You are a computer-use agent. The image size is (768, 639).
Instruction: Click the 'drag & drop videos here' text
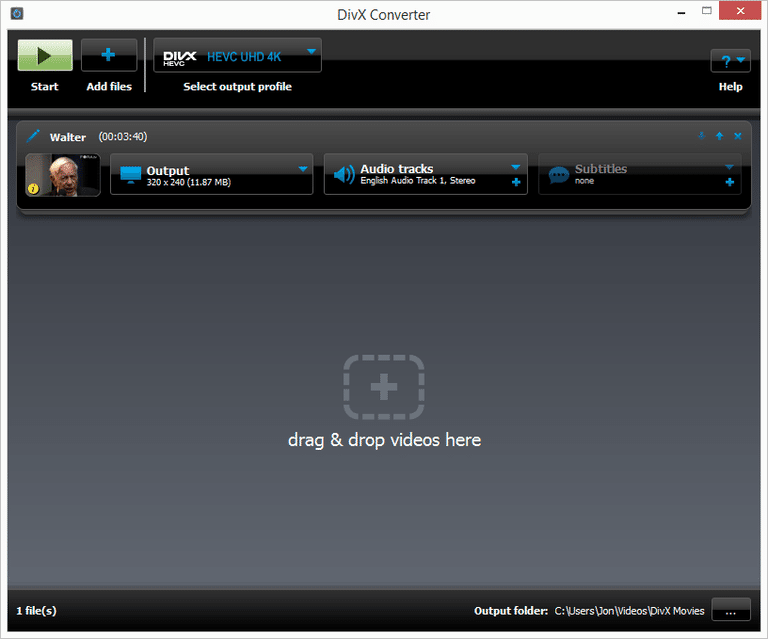coord(384,440)
